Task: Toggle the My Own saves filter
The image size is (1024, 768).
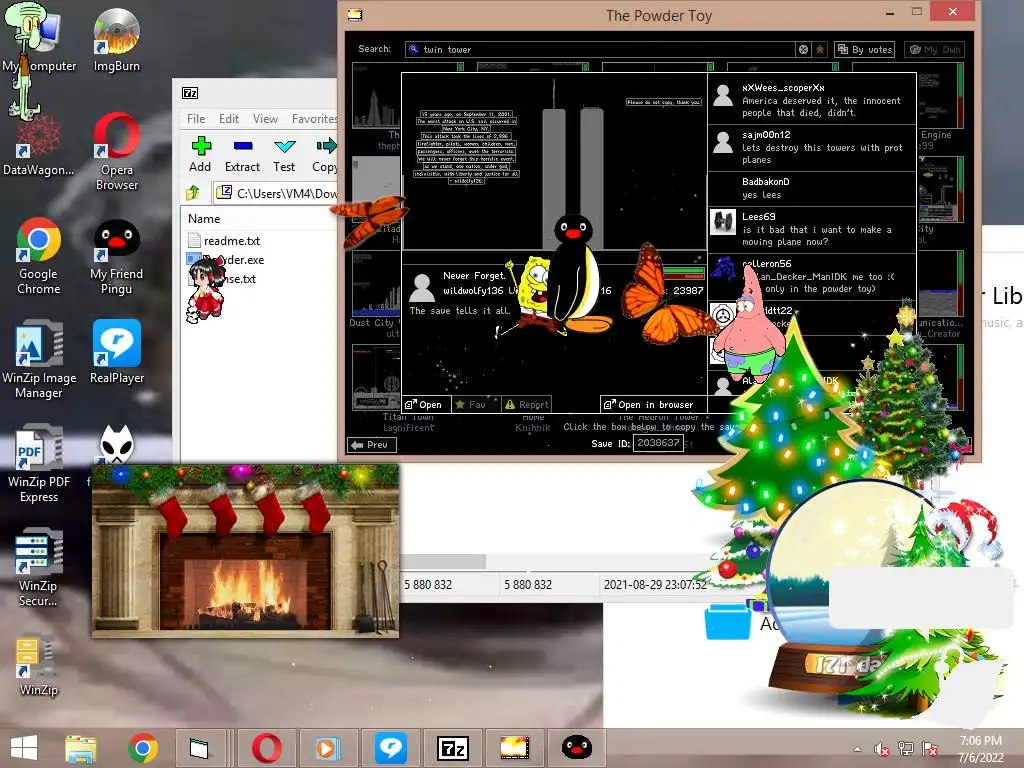Action: tap(935, 49)
